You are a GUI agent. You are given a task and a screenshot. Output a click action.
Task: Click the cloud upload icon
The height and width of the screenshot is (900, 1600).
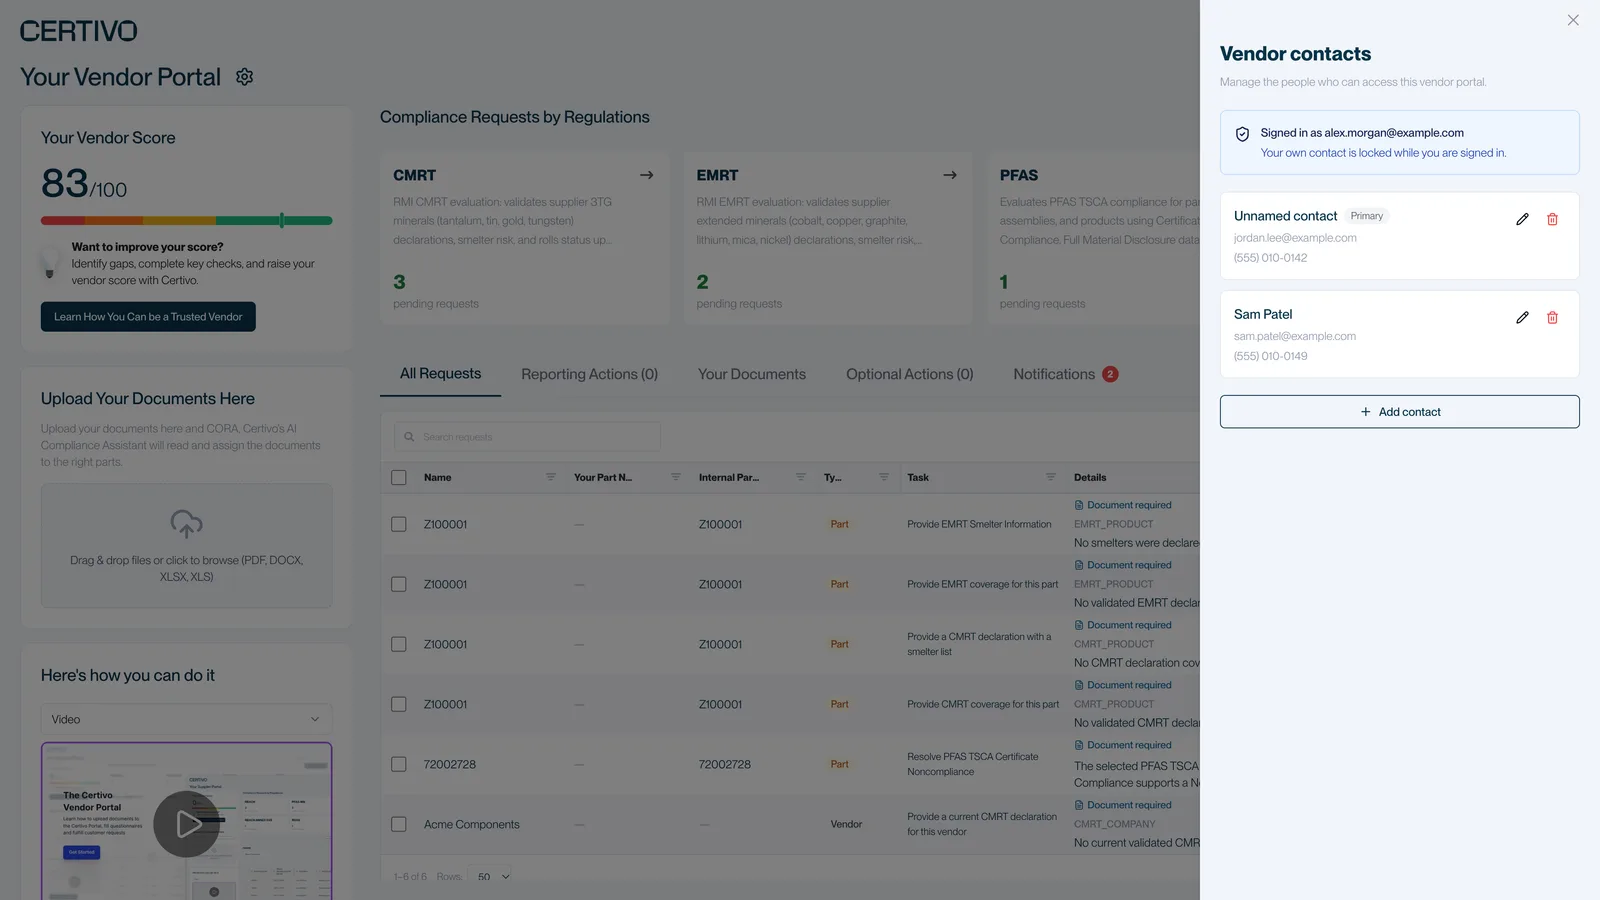[x=187, y=524]
